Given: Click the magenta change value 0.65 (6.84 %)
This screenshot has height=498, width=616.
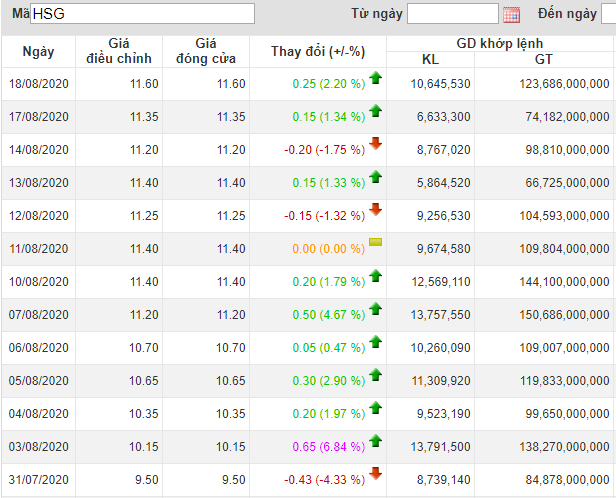Looking at the screenshot, I should tap(329, 447).
